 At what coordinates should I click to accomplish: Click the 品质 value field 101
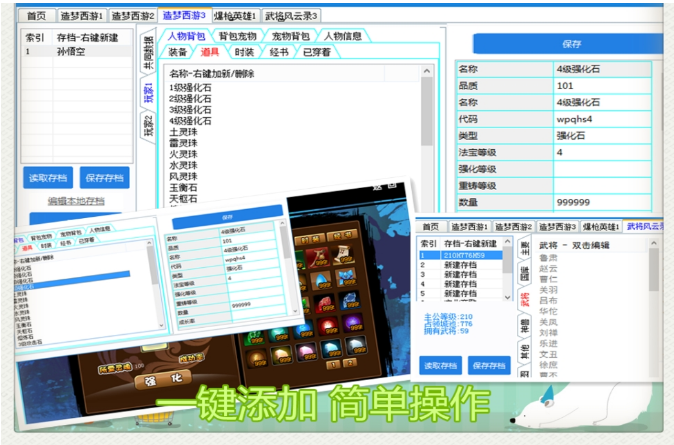pos(602,86)
